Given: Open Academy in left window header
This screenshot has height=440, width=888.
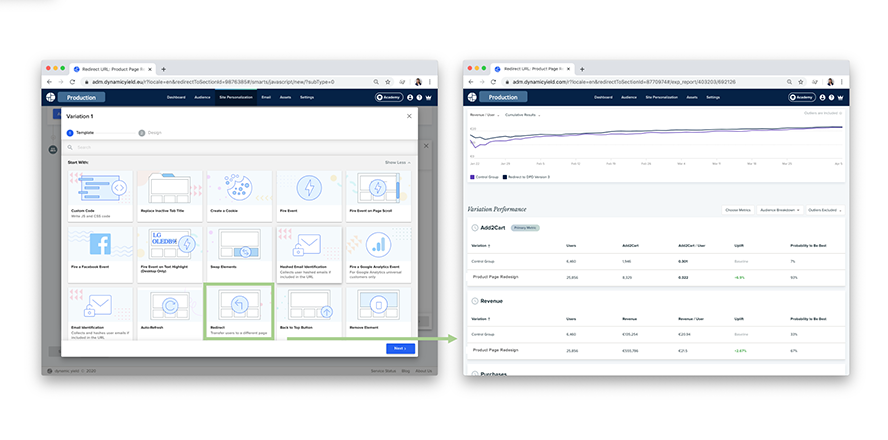Looking at the screenshot, I should pyautogui.click(x=388, y=97).
